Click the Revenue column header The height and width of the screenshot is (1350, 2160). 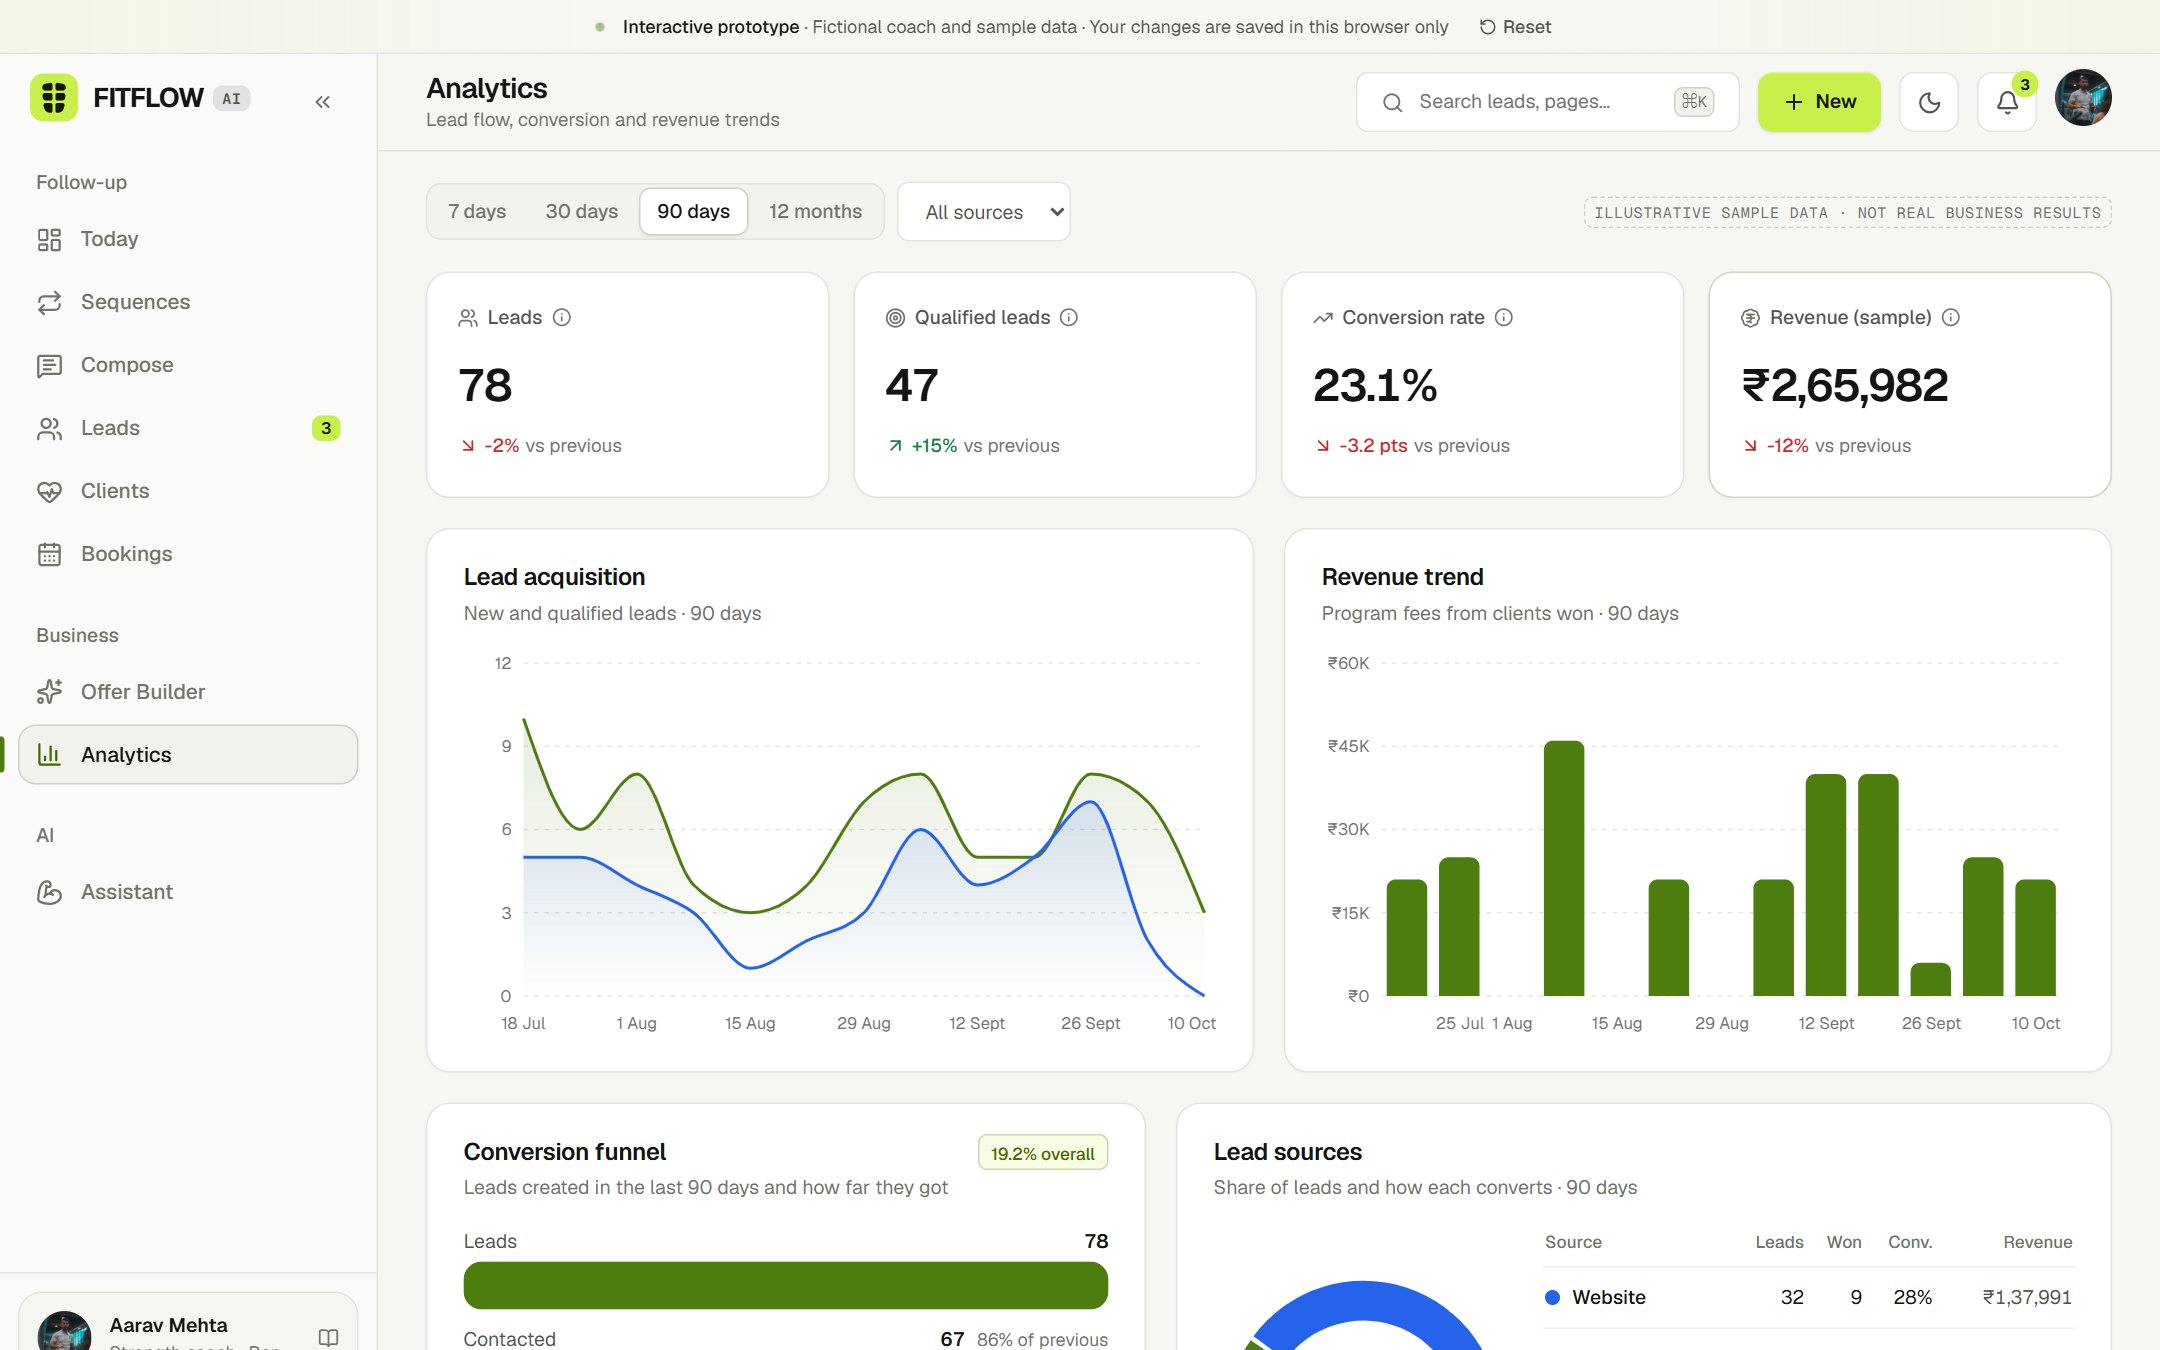pos(2037,1242)
